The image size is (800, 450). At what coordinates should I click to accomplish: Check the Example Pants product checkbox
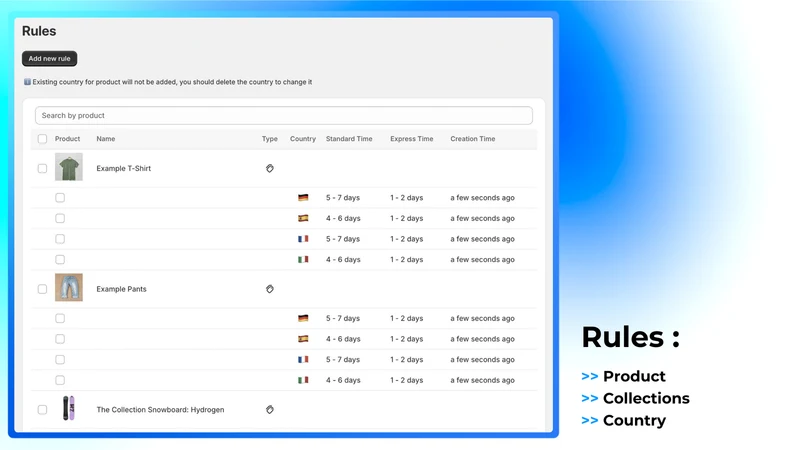click(42, 289)
